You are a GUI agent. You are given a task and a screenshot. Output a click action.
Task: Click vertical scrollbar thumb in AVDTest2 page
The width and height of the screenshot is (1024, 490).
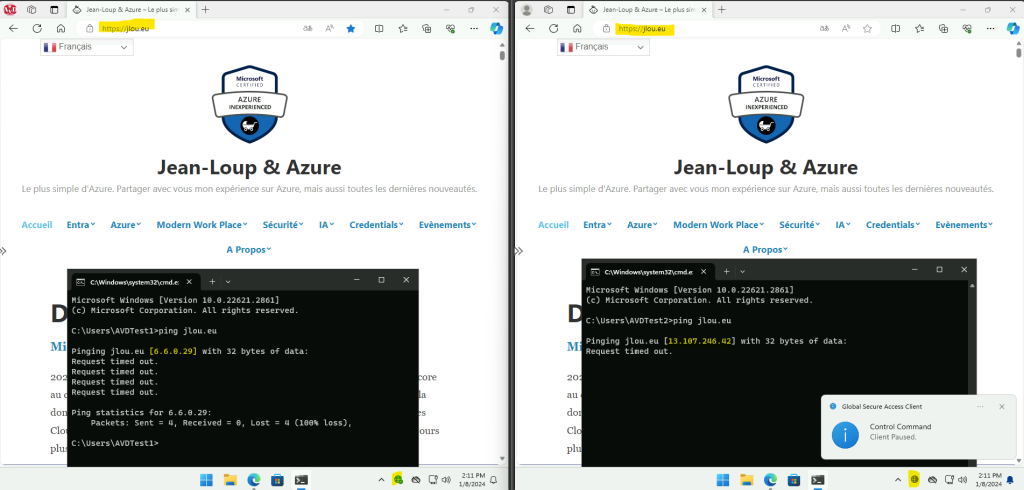[1019, 54]
